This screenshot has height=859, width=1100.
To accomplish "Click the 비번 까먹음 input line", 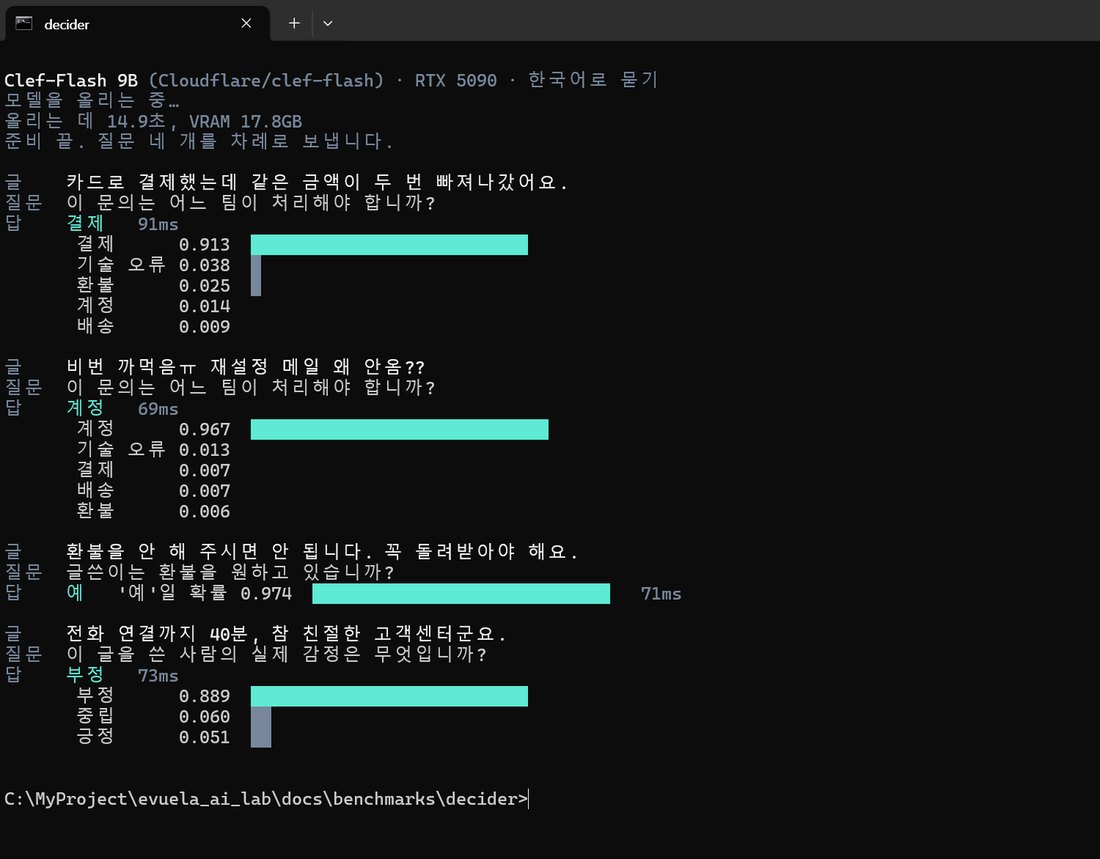I will 246,367.
